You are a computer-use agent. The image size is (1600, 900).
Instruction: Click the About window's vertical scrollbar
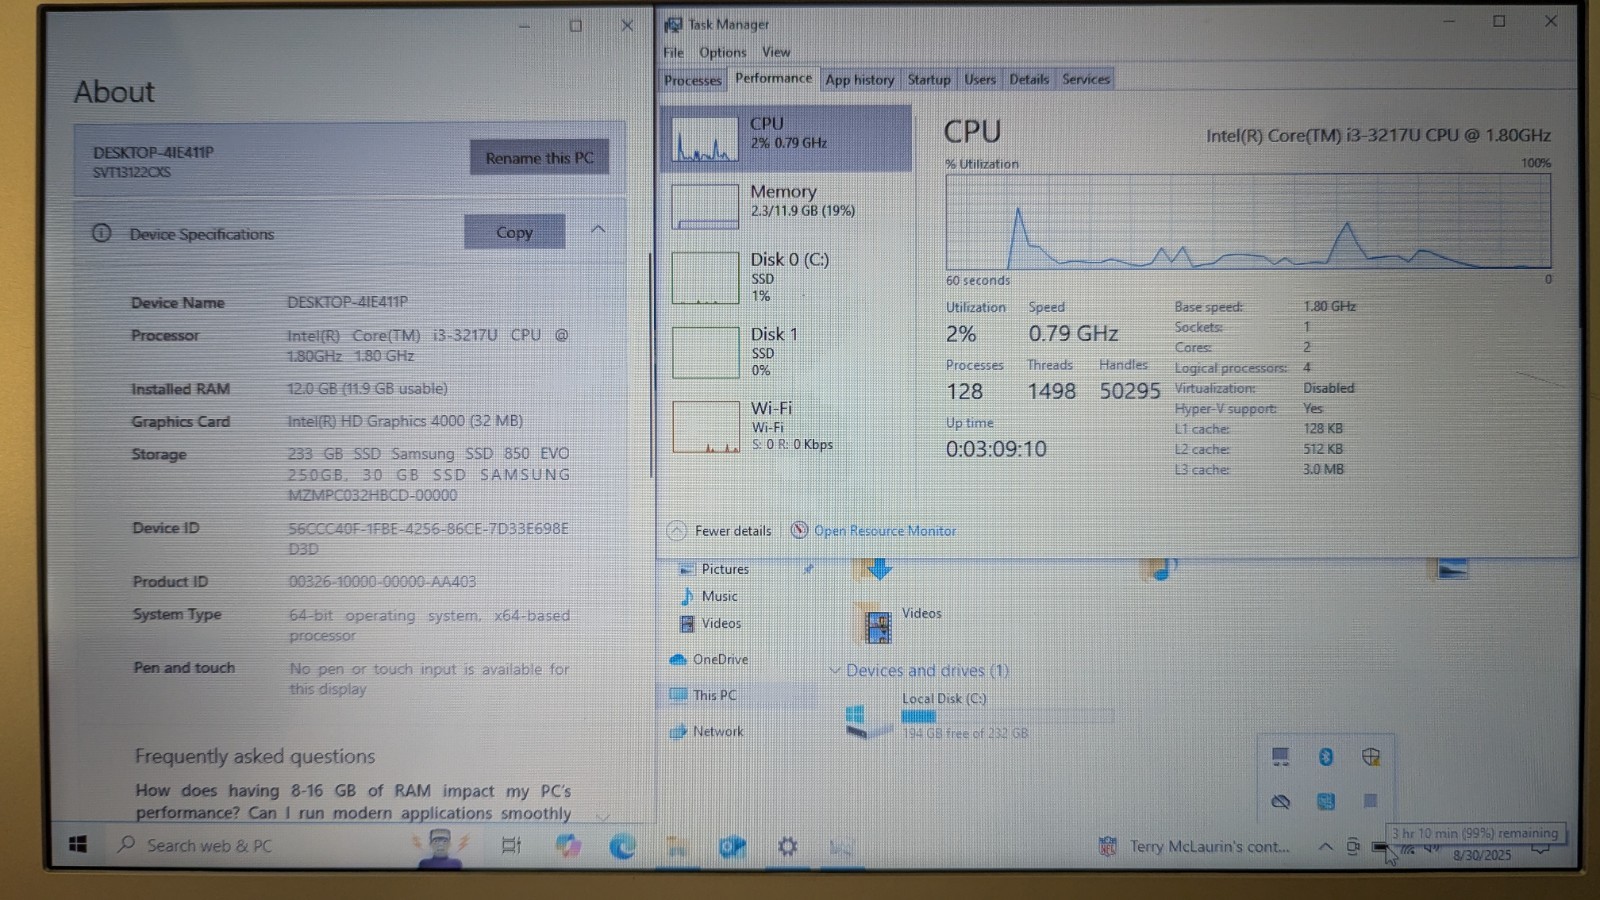pyautogui.click(x=650, y=365)
